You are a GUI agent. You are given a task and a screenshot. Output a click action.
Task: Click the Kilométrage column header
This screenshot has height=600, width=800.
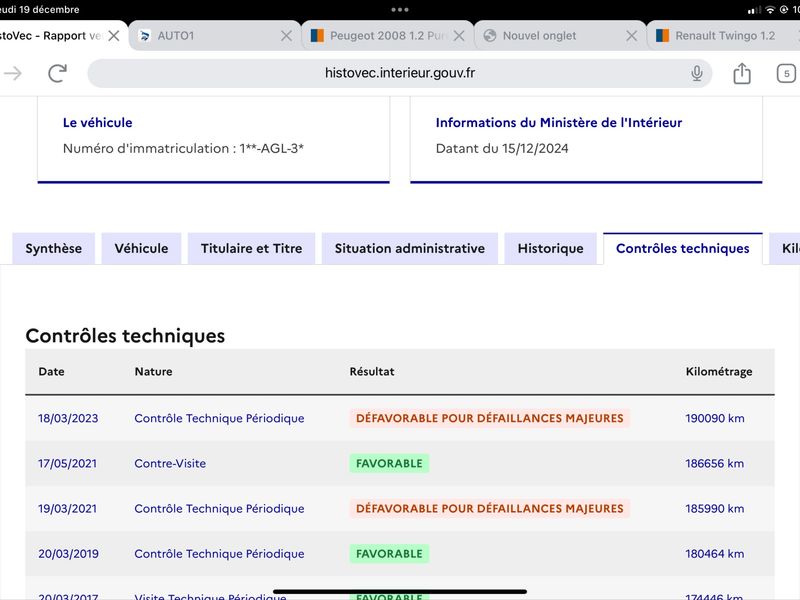pos(719,371)
